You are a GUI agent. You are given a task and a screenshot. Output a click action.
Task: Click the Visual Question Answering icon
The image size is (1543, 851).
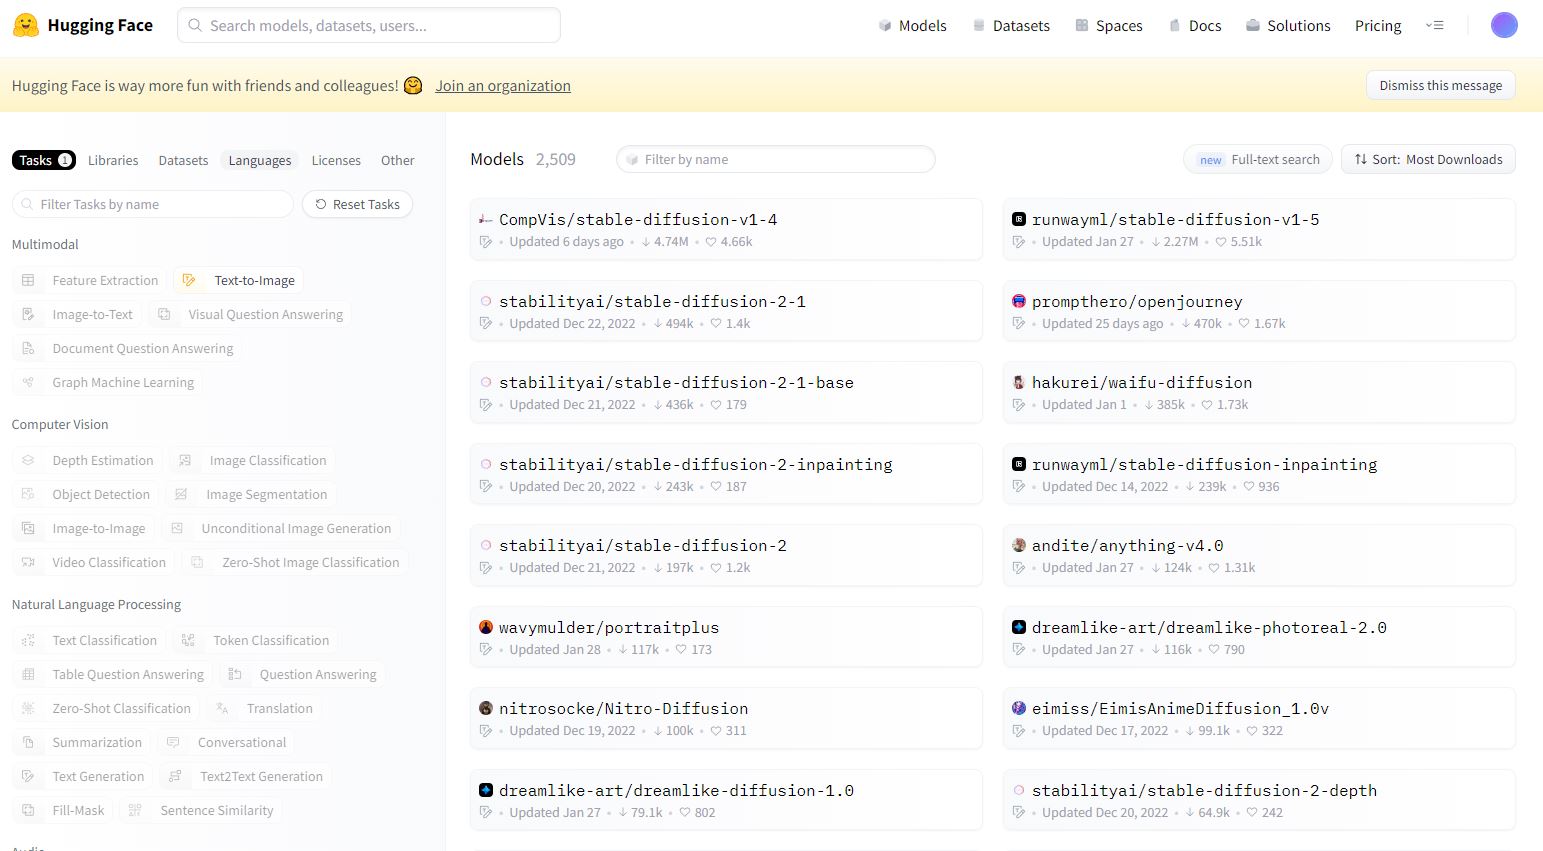[164, 314]
